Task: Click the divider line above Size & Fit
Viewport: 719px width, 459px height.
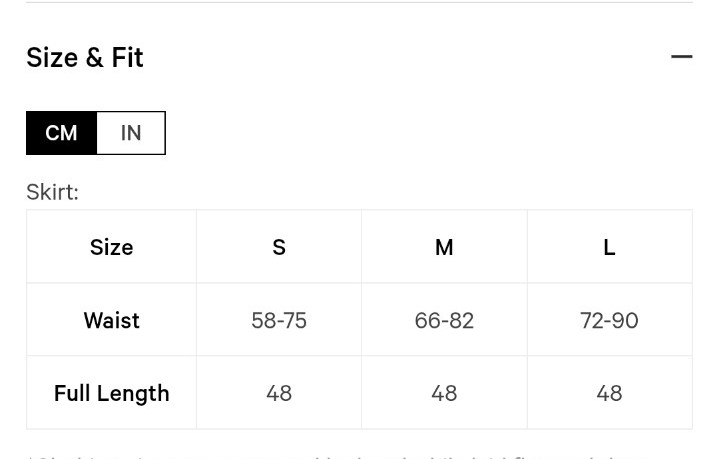Action: [x=360, y=2]
